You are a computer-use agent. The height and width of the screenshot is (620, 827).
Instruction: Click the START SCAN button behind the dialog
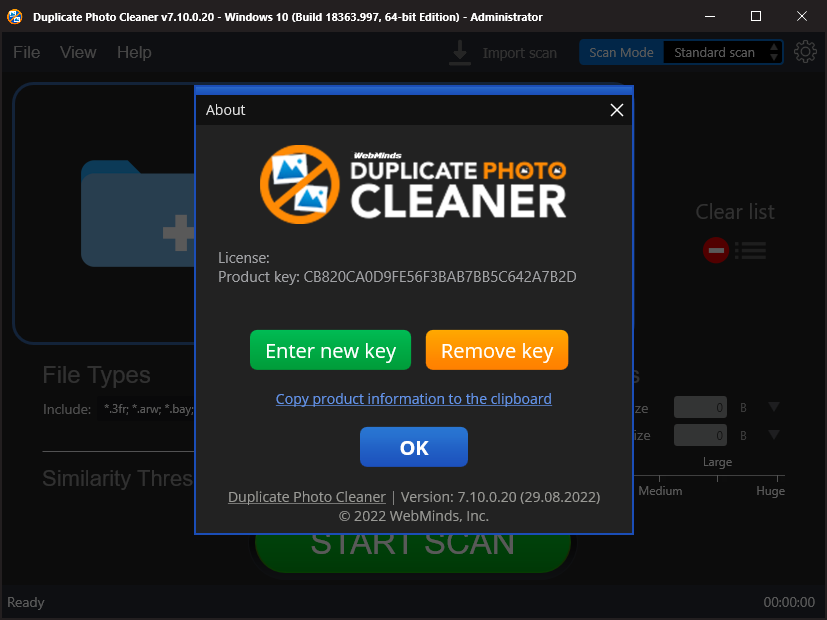[413, 553]
